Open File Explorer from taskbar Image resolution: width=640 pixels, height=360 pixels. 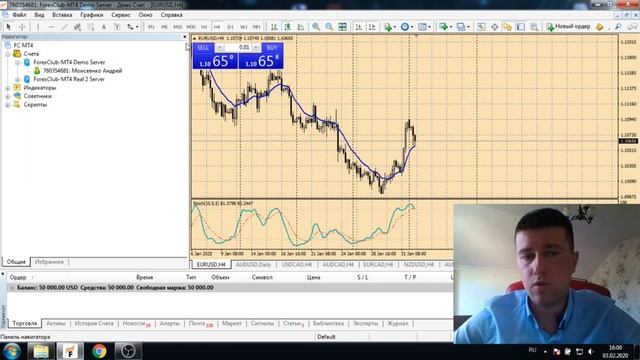[41, 351]
